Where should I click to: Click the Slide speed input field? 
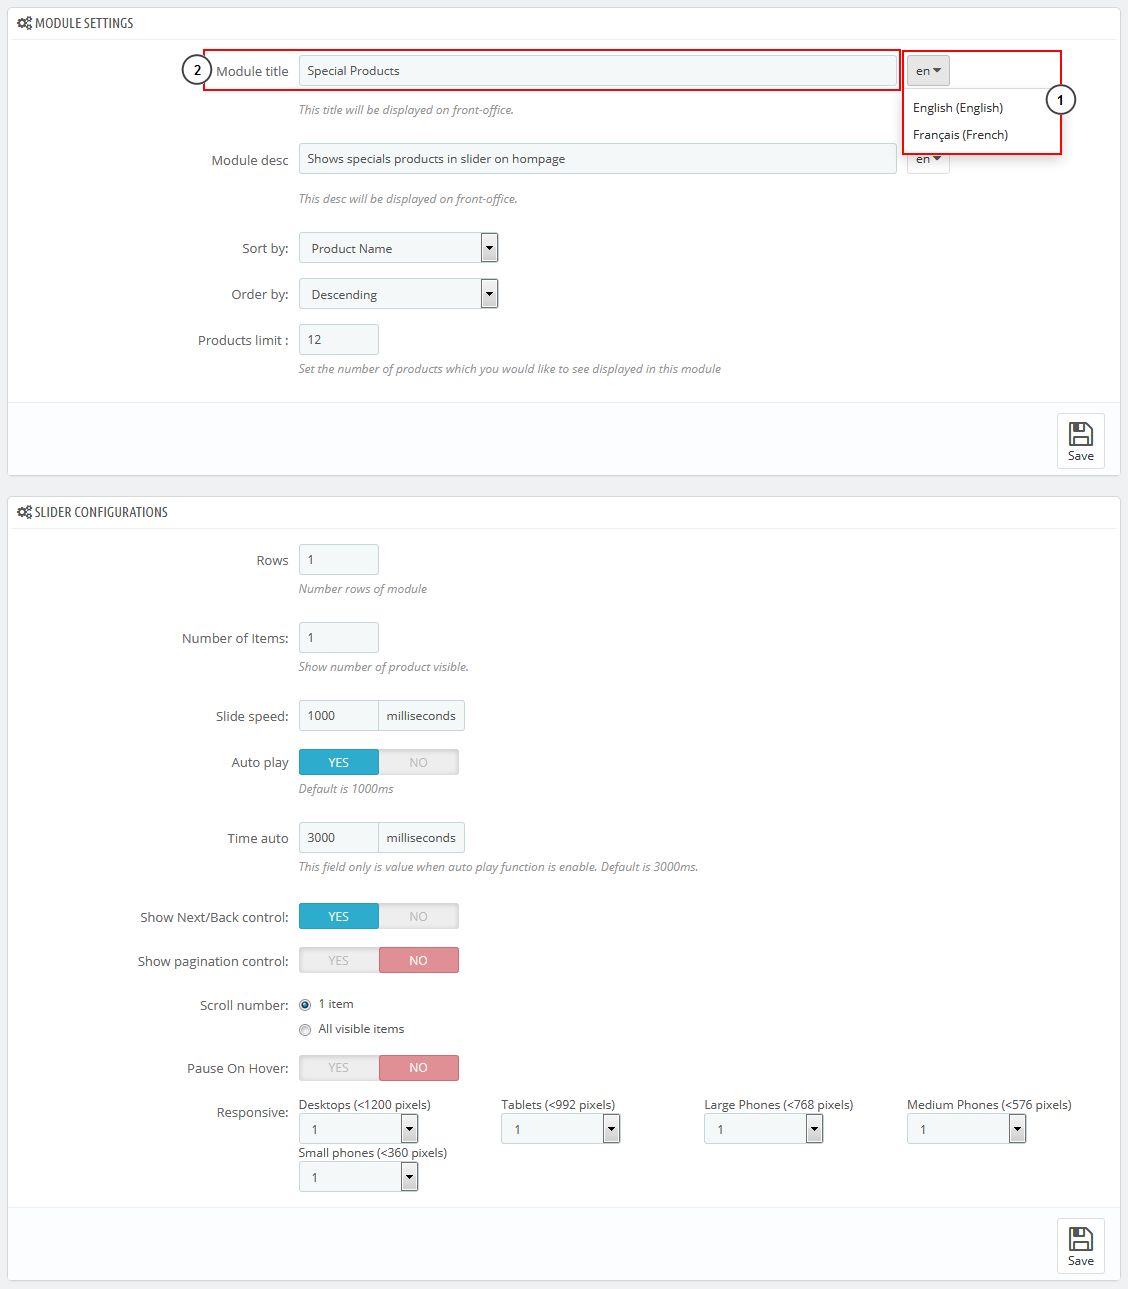[x=338, y=716]
